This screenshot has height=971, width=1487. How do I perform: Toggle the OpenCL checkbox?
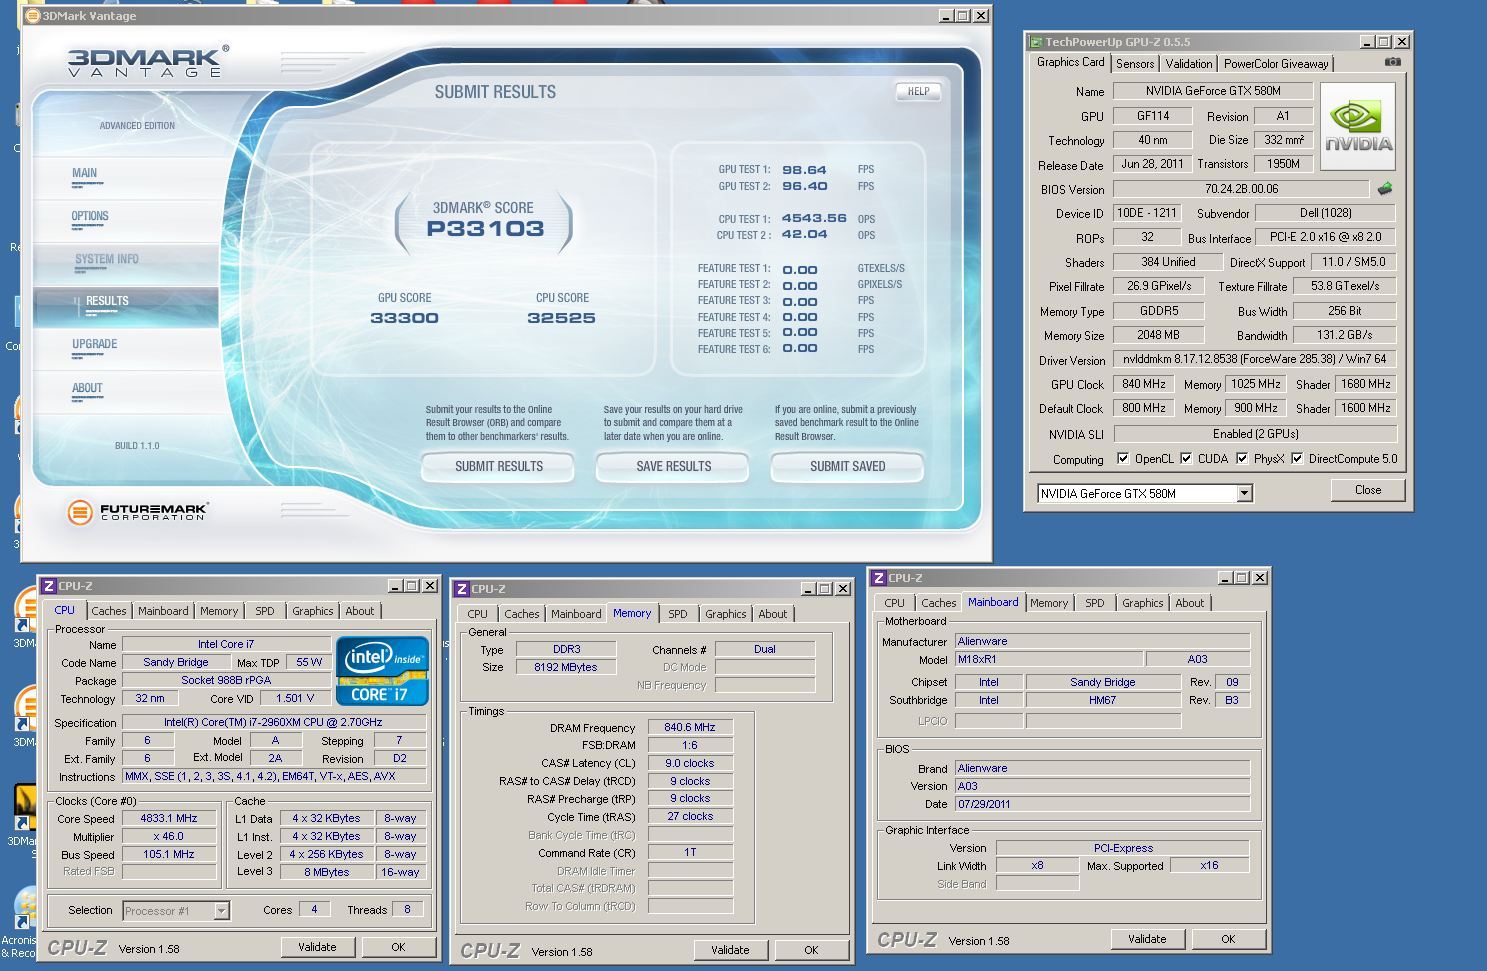pos(1124,459)
